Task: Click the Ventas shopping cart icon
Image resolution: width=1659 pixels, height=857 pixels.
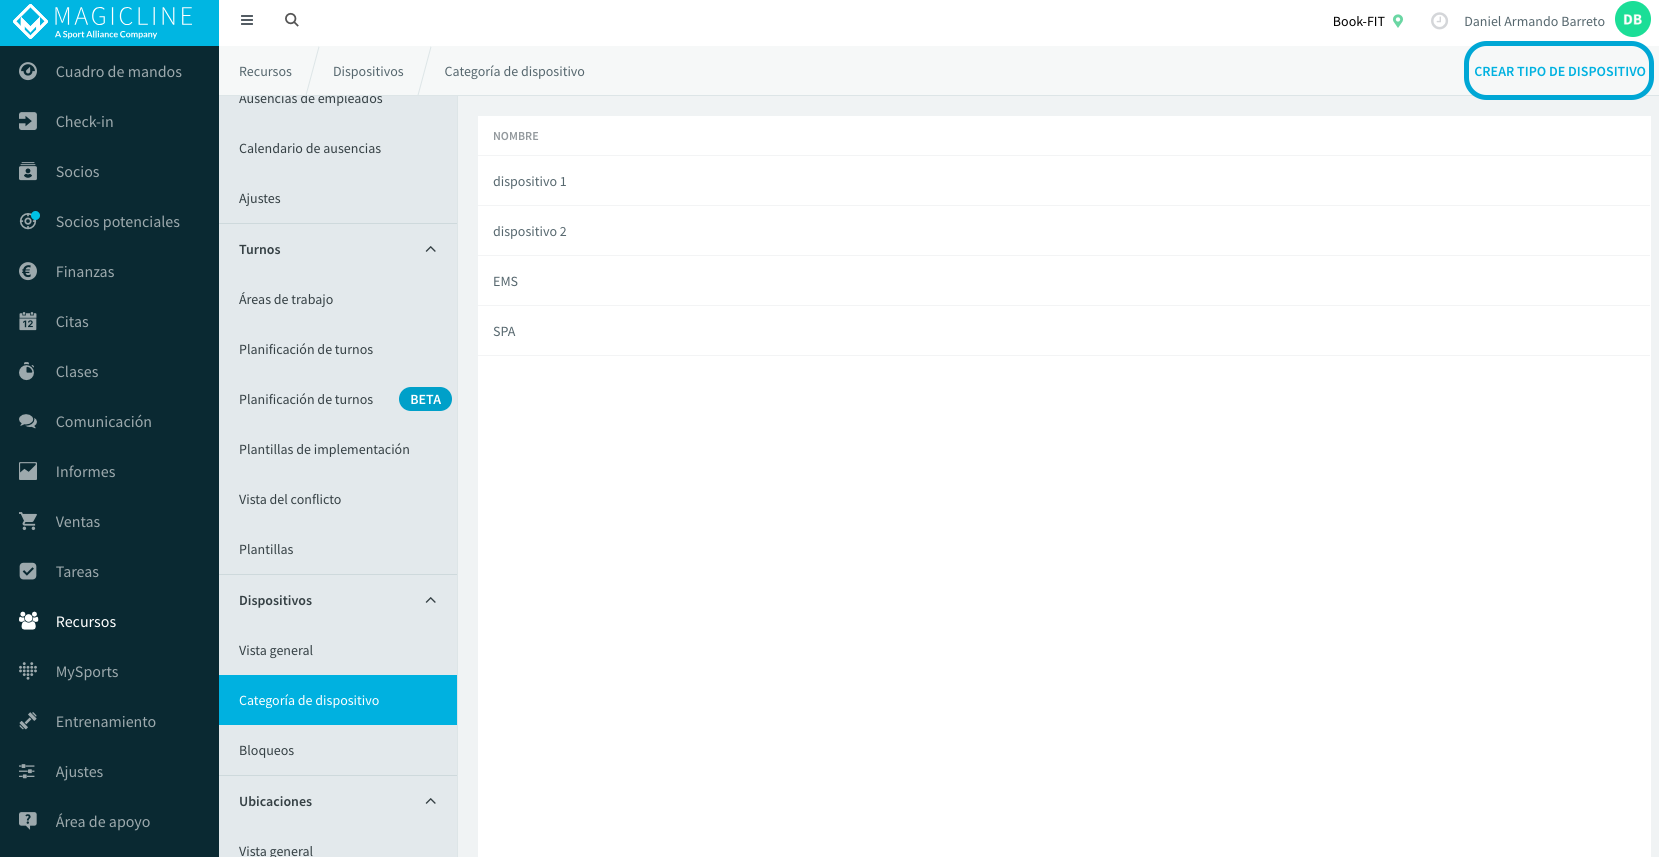Action: [x=28, y=521]
